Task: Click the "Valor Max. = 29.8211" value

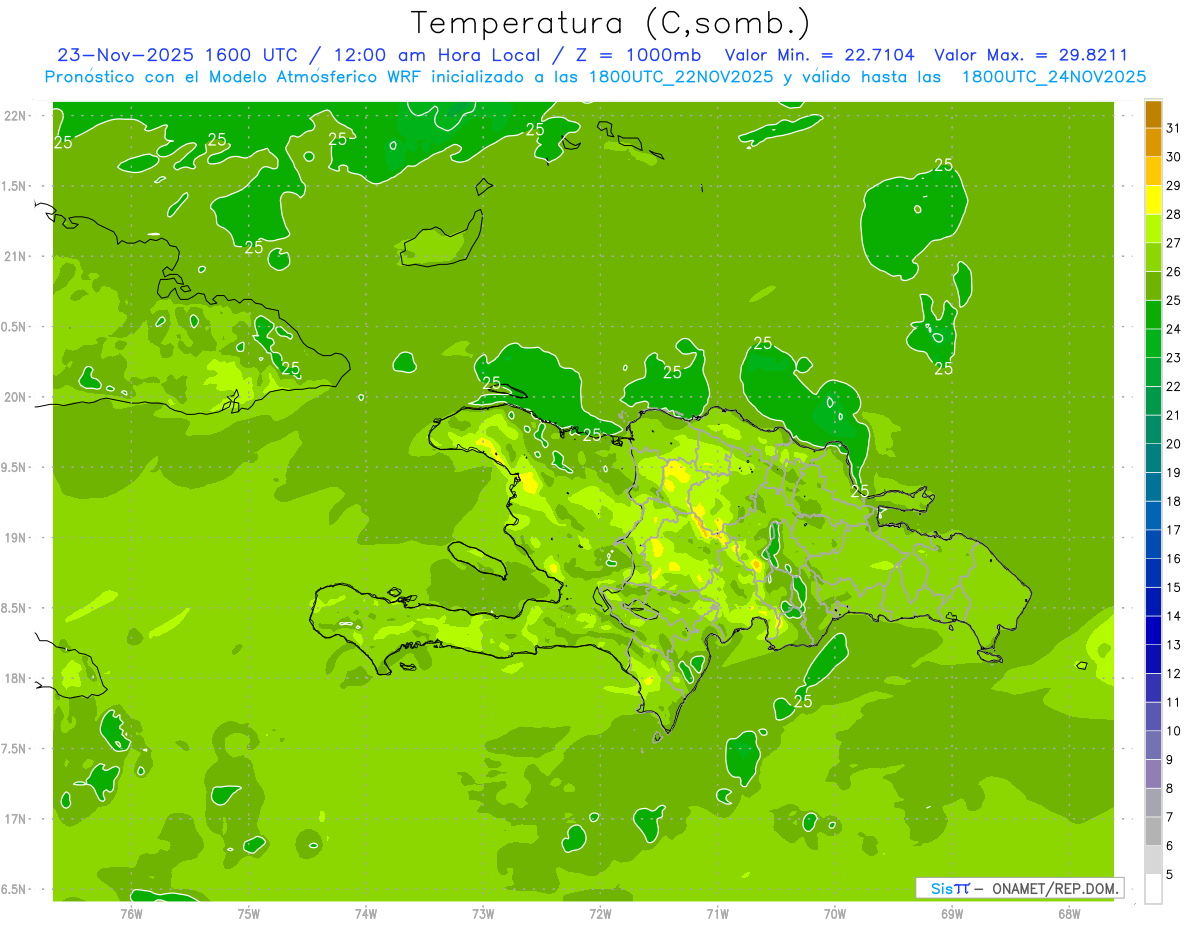Action: pyautogui.click(x=1031, y=55)
